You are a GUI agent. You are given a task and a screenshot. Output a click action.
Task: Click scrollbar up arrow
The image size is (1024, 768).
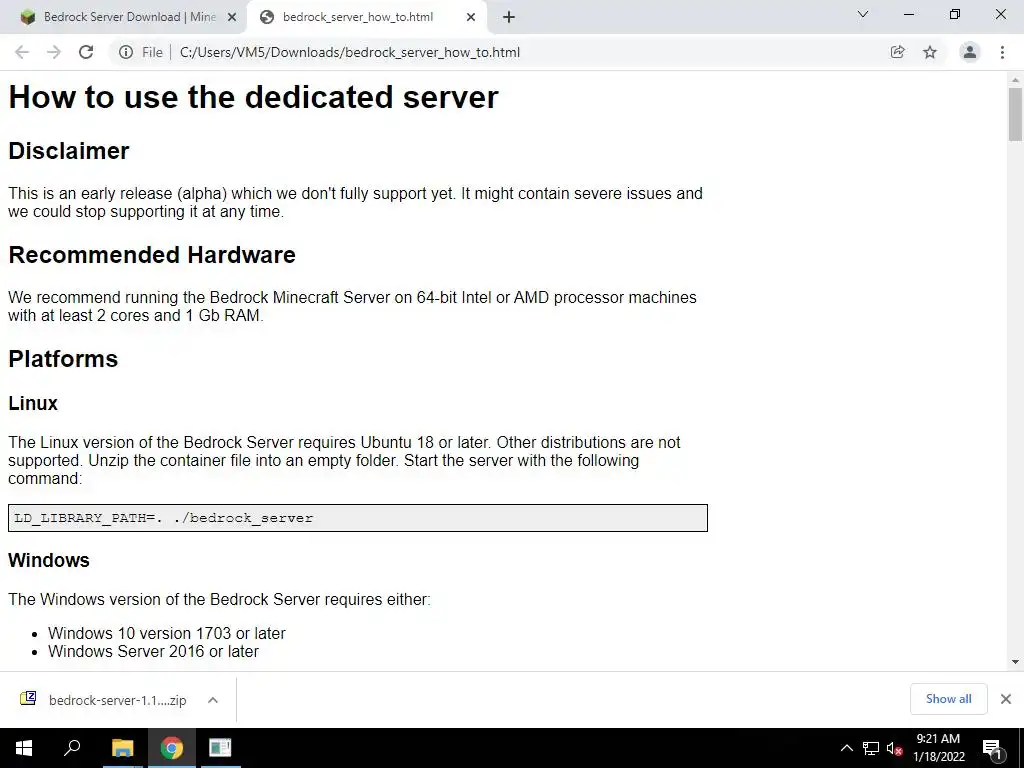point(1015,80)
